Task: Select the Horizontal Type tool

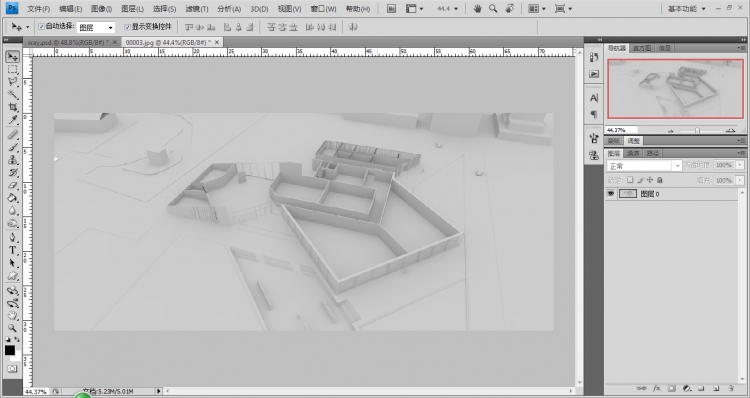Action: coord(12,250)
